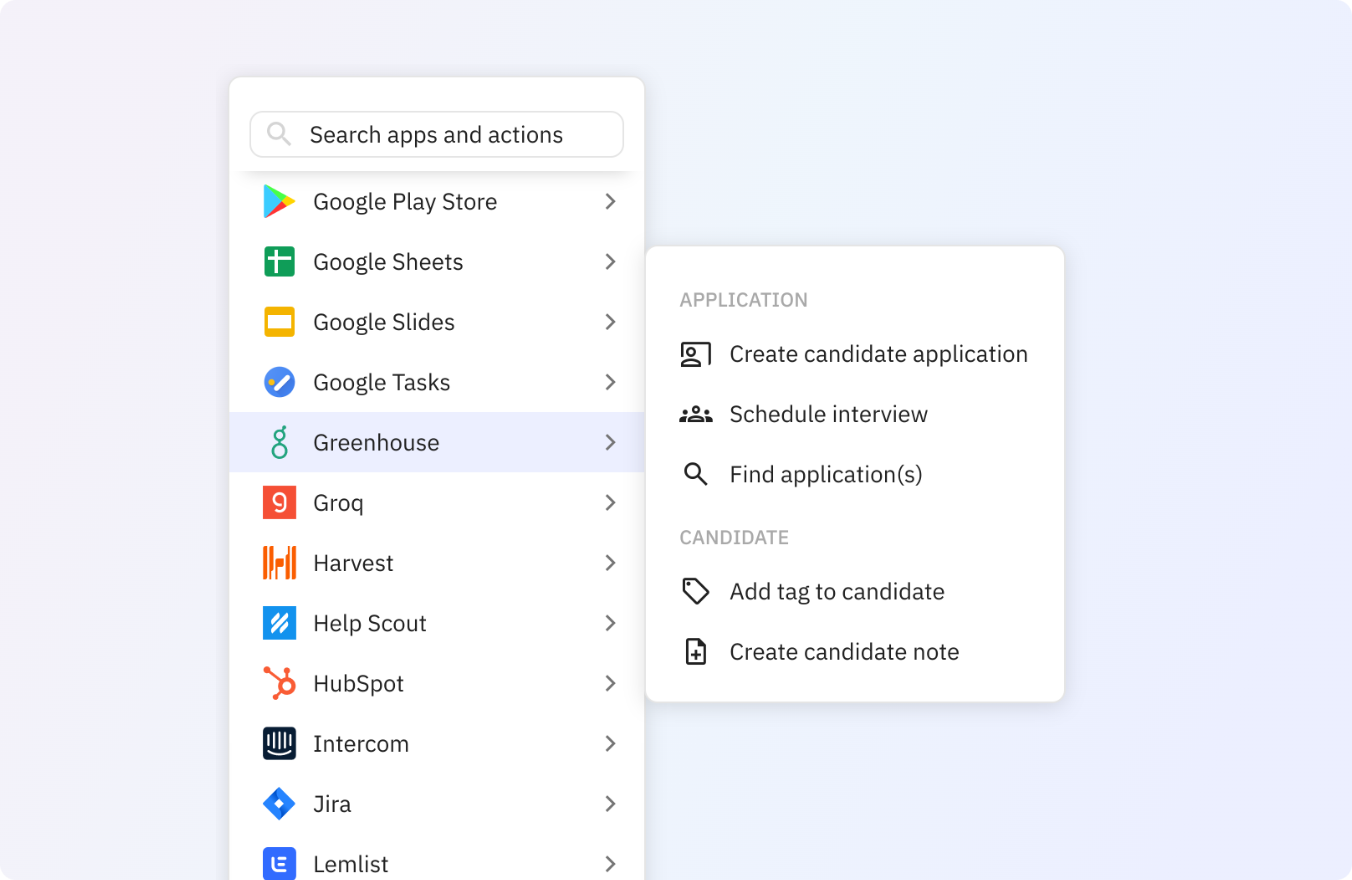This screenshot has height=880, width=1352.
Task: Click the Add tag to candidate tag icon
Action: tap(695, 591)
